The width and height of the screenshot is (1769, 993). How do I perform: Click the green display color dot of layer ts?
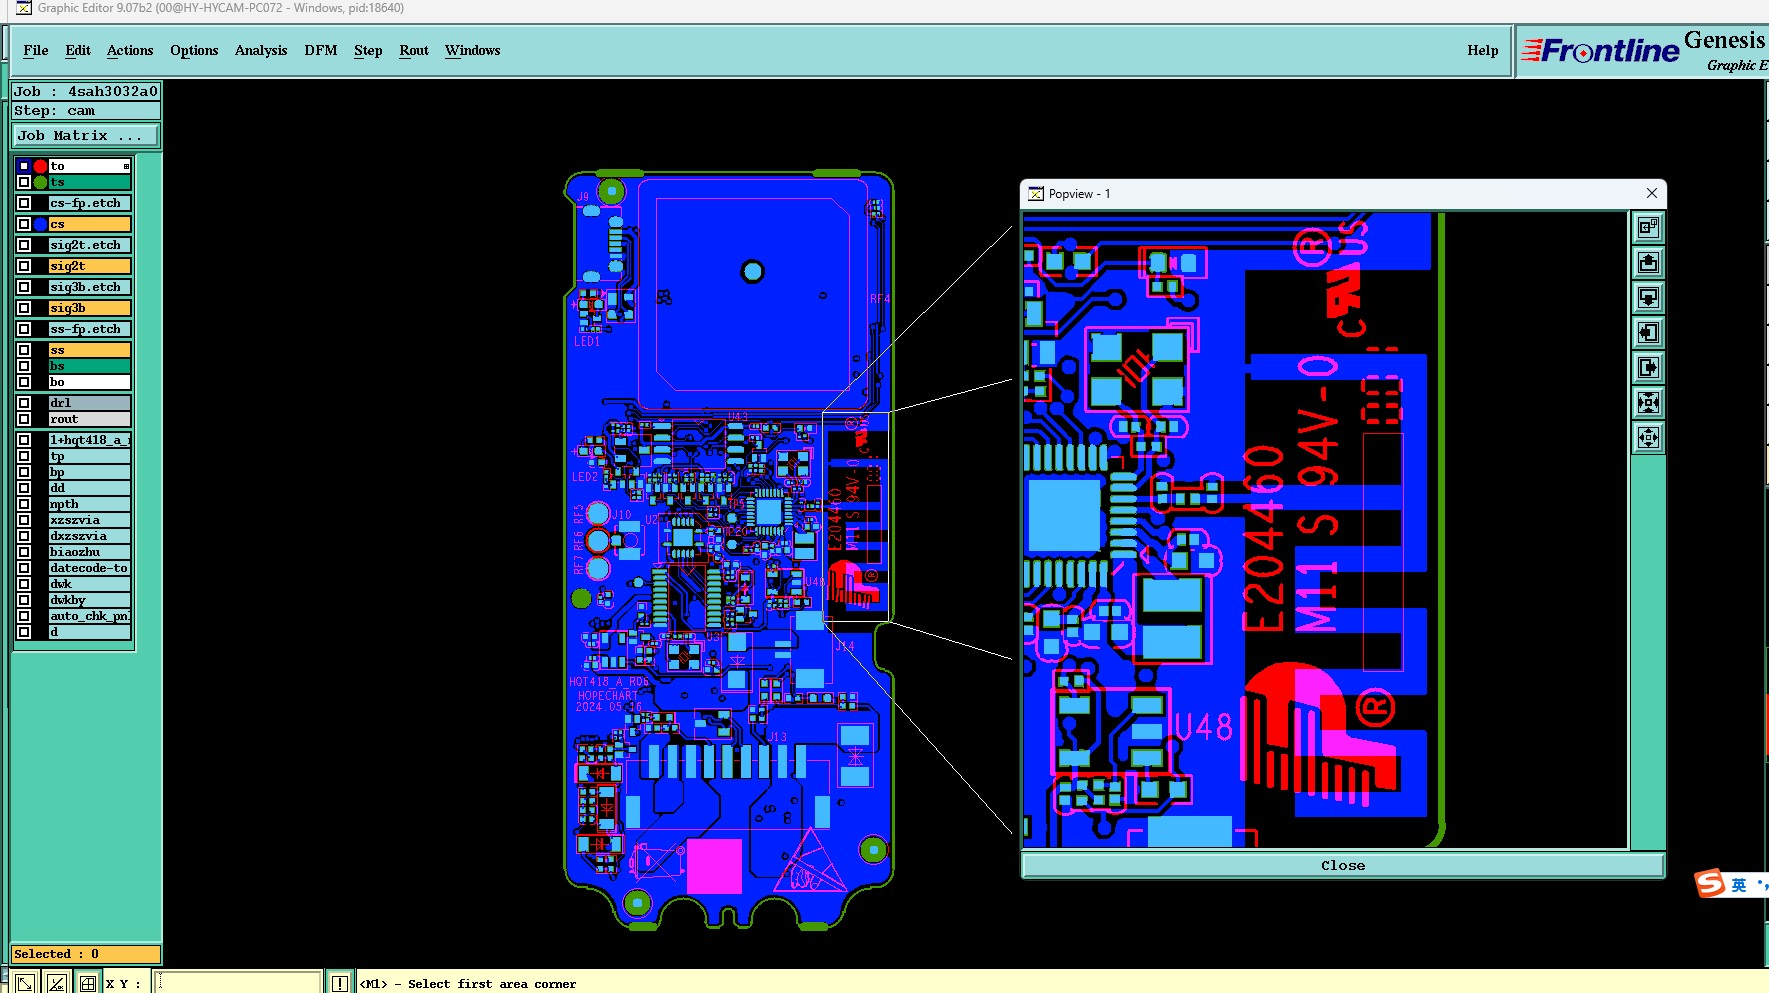pyautogui.click(x=40, y=182)
